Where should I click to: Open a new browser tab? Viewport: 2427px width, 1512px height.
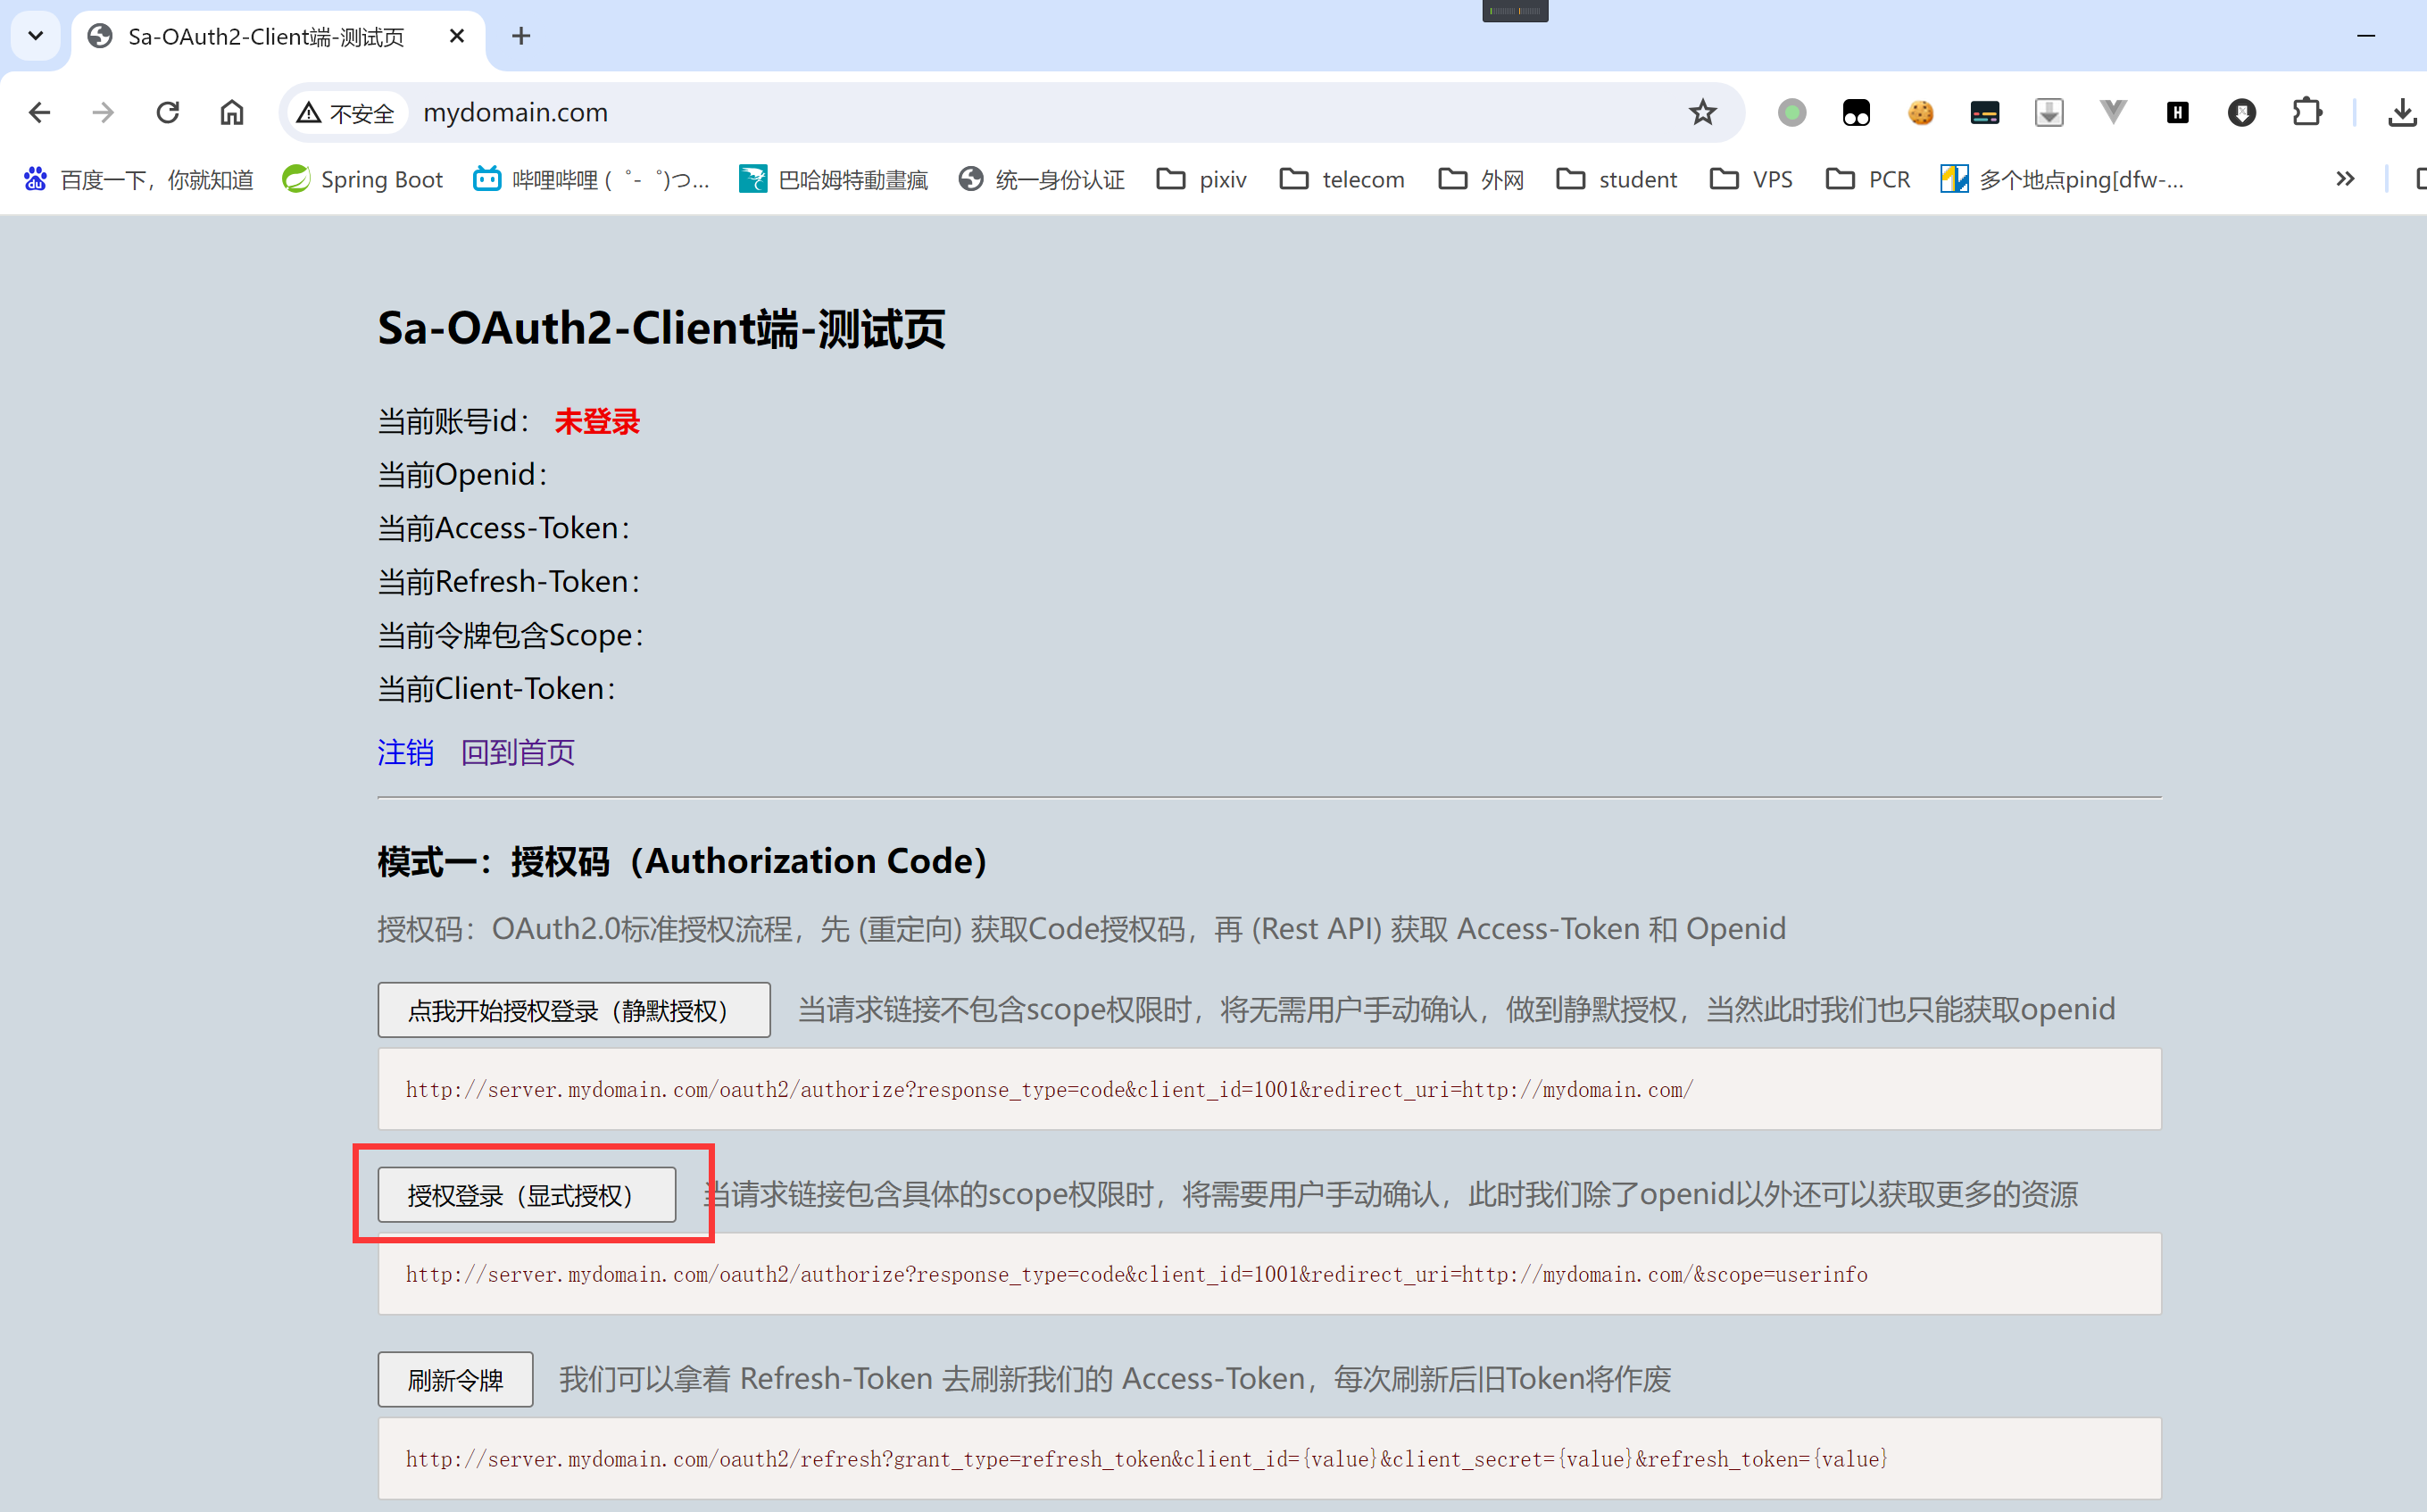[x=521, y=36]
